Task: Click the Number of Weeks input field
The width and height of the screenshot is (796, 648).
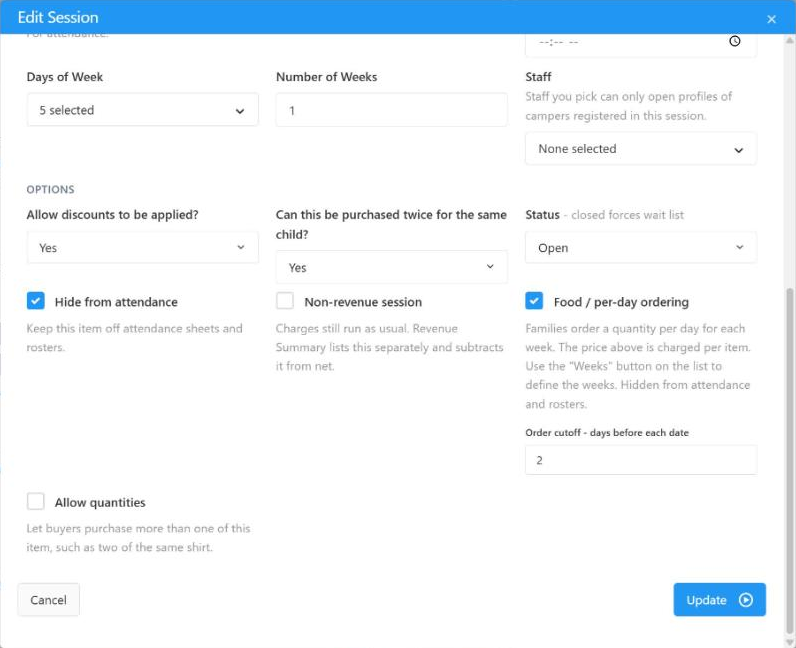Action: (391, 110)
